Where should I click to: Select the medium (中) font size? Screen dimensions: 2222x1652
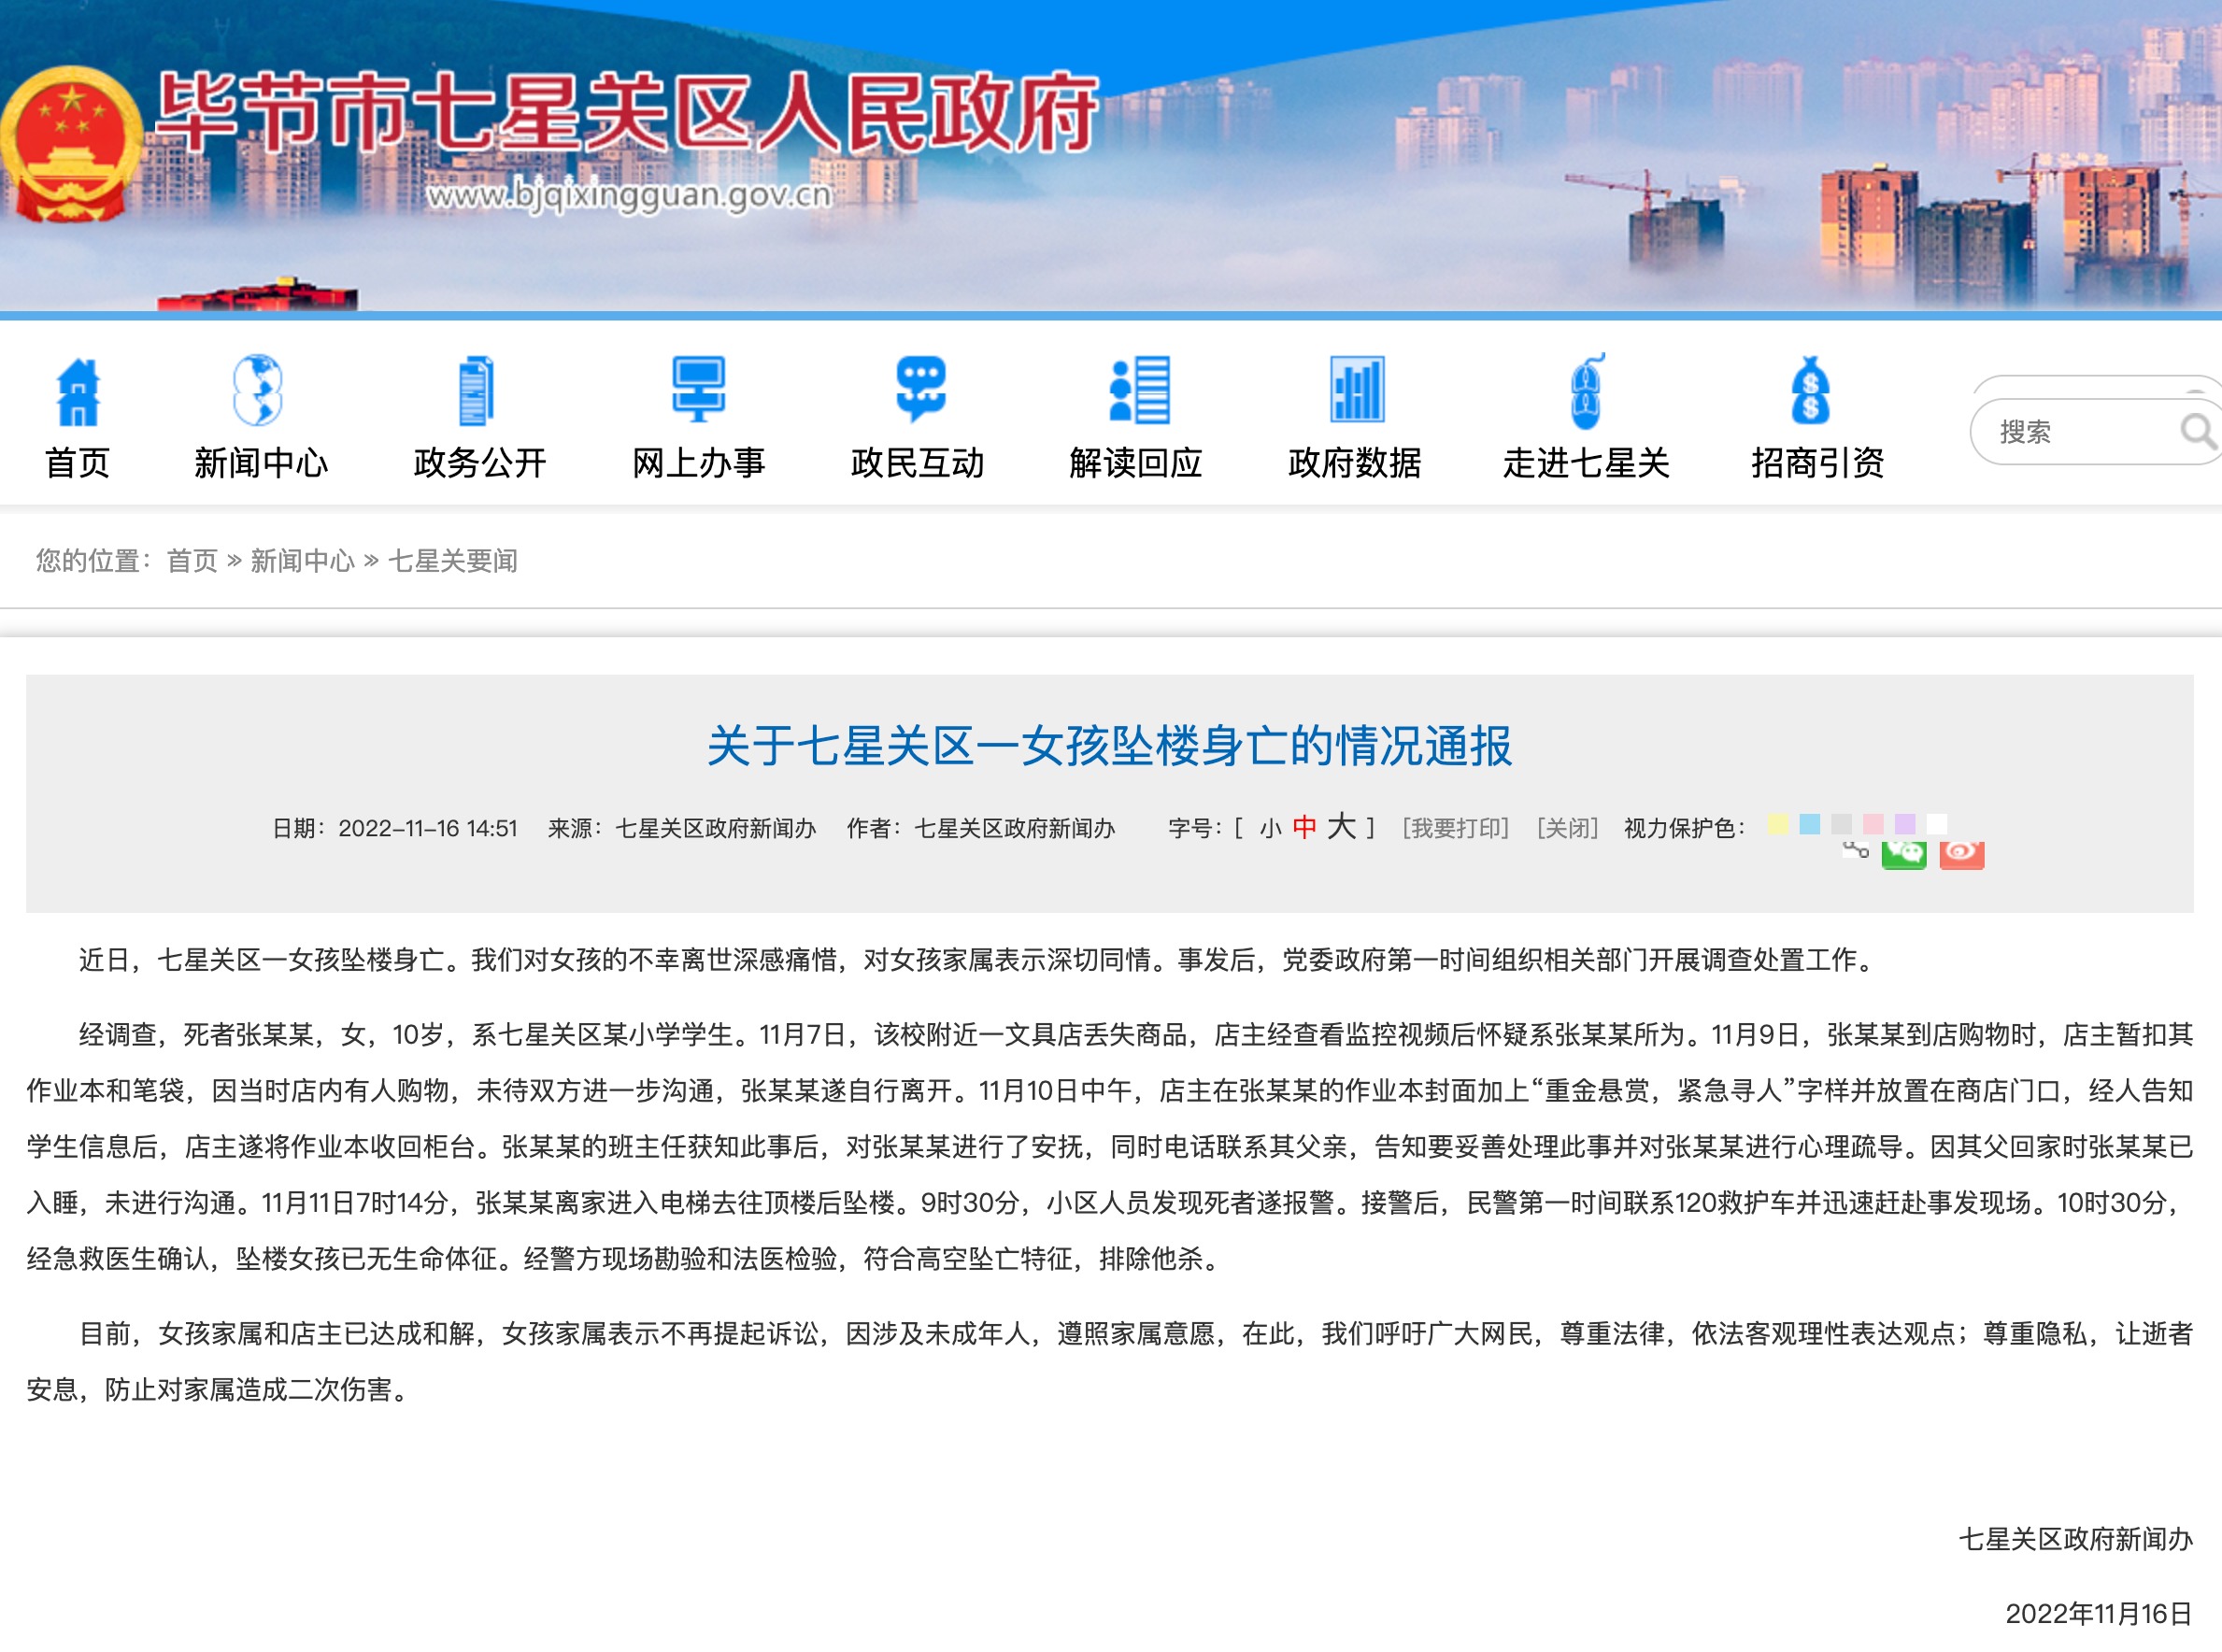coord(1304,827)
